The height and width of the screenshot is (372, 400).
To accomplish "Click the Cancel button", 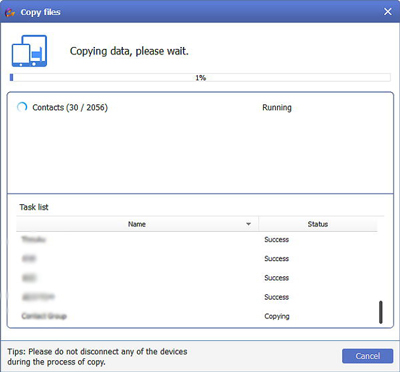I will [x=367, y=356].
